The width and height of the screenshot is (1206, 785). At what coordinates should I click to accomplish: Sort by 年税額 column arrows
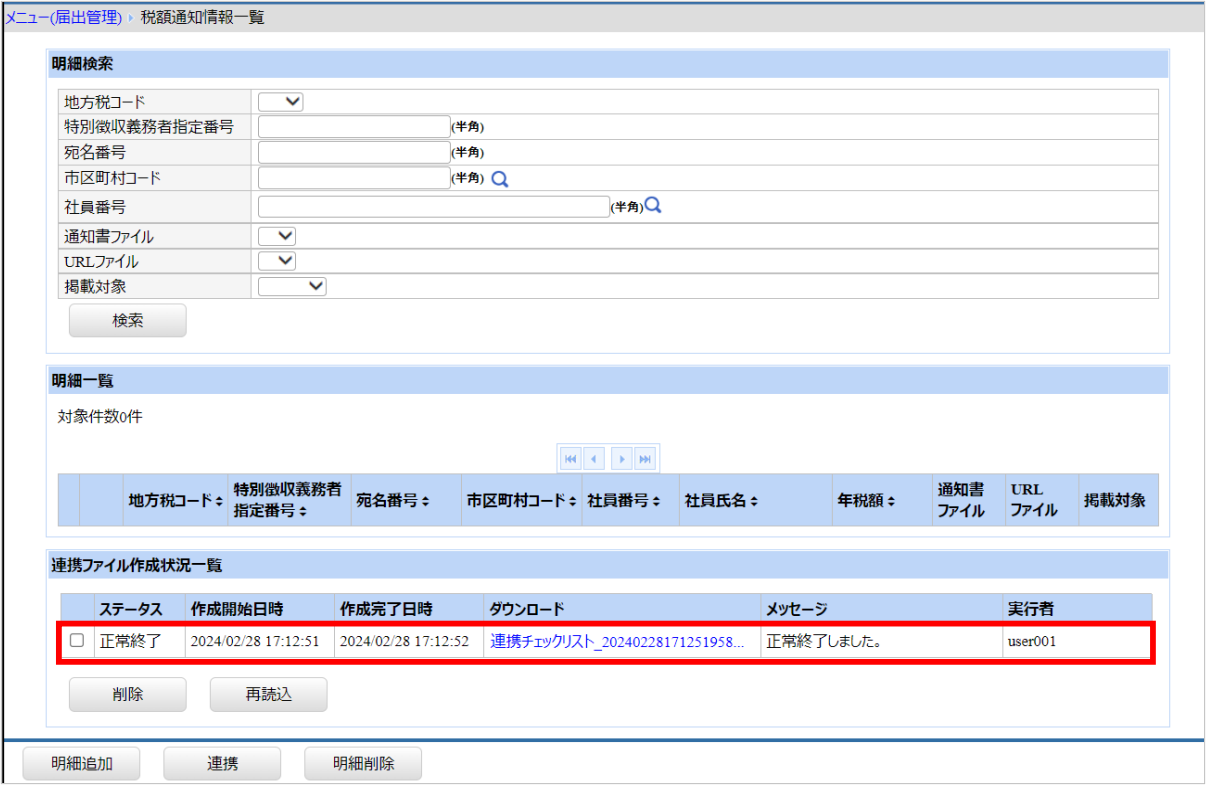click(x=891, y=501)
